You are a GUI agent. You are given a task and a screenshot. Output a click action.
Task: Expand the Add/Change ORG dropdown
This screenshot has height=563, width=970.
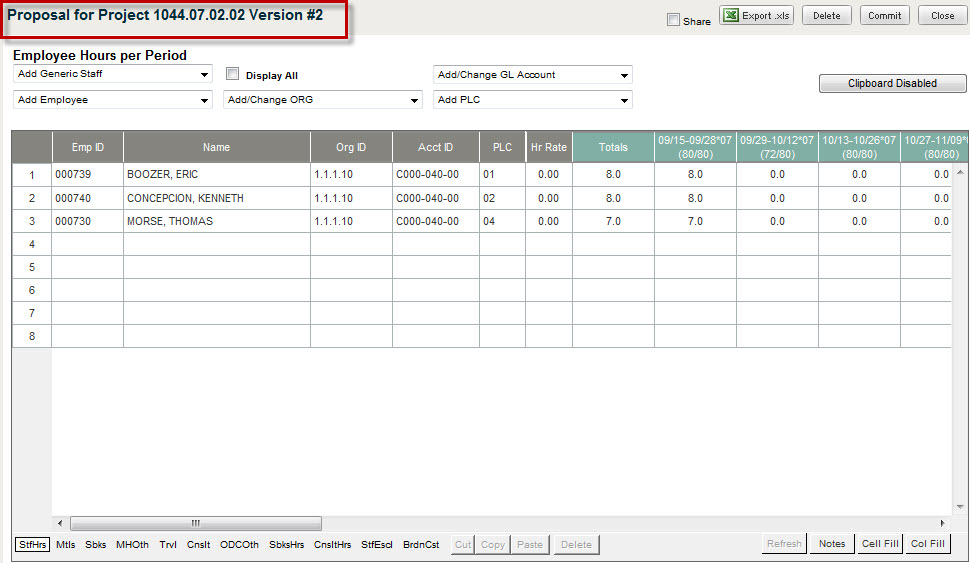click(323, 100)
